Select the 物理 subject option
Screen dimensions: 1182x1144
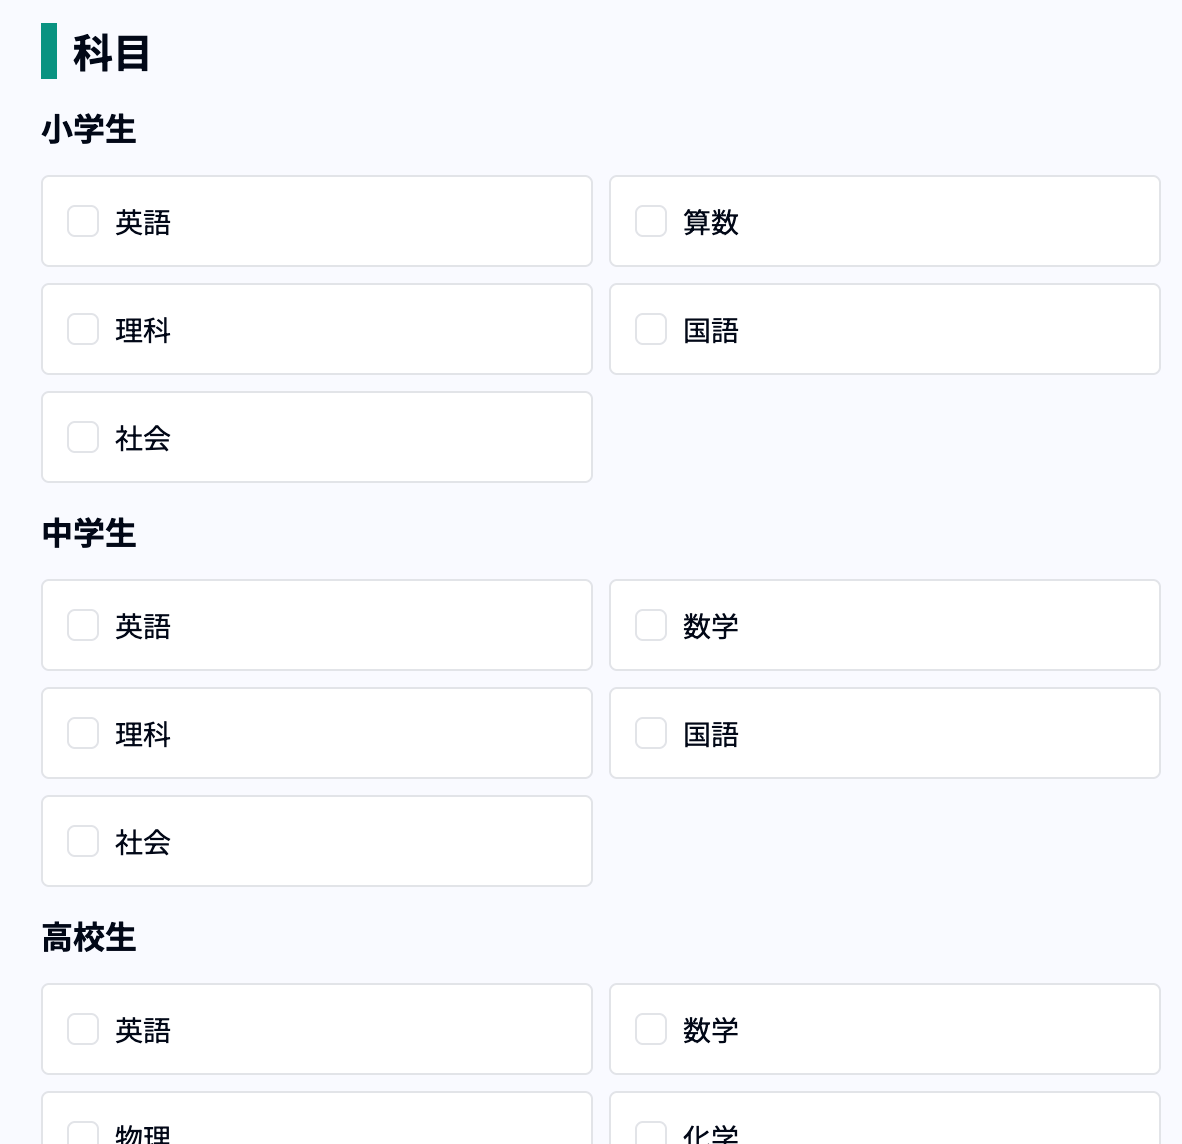83,1134
